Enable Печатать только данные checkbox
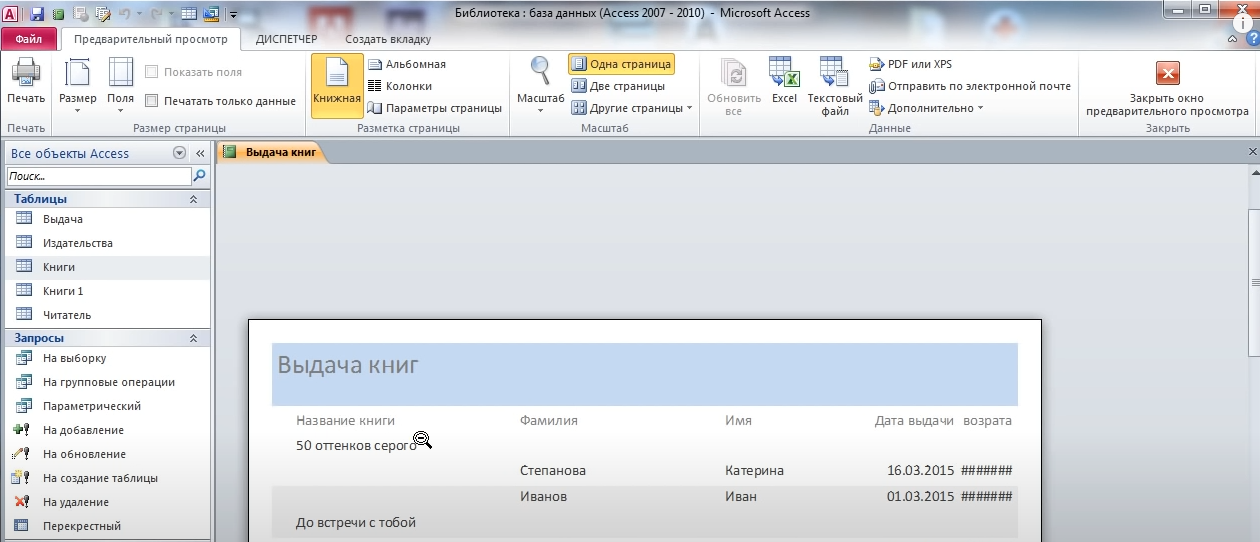The width and height of the screenshot is (1260, 542). click(x=152, y=101)
